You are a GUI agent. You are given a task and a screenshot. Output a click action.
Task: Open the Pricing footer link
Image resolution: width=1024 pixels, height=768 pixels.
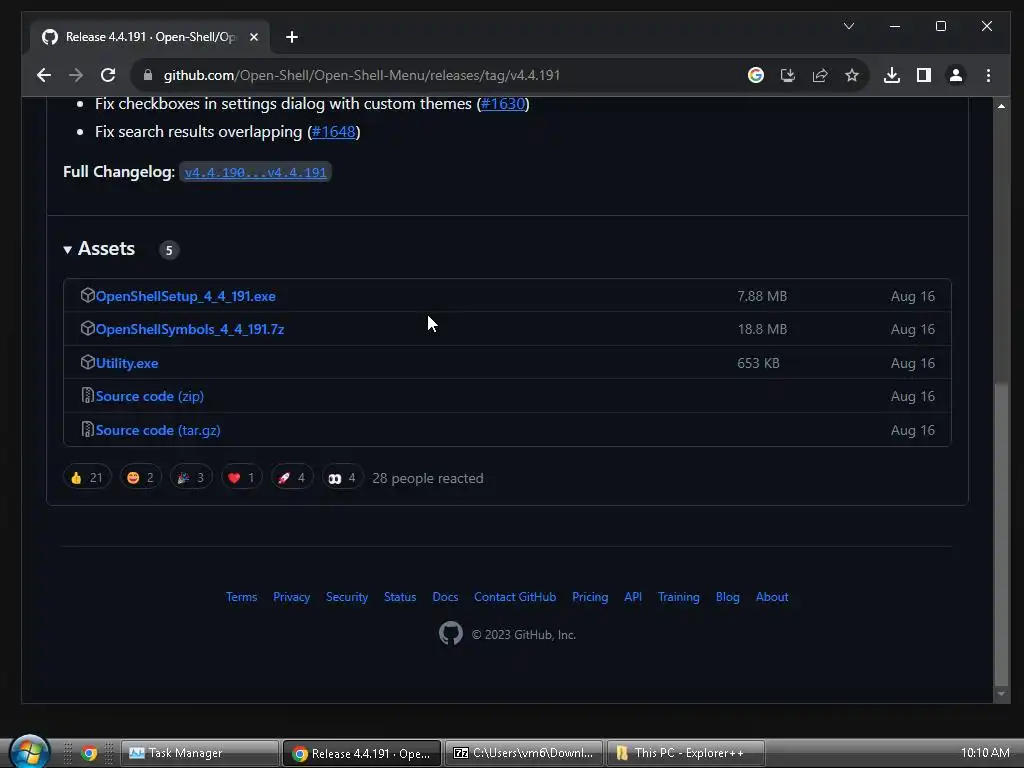point(590,597)
